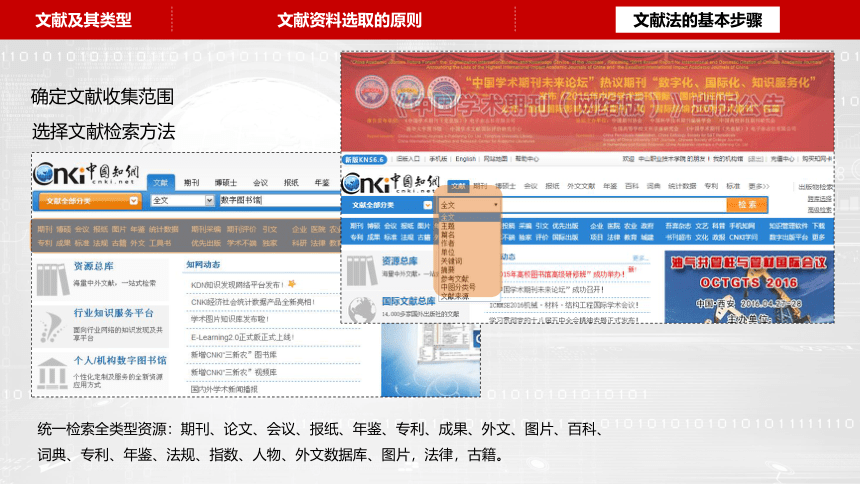Click the empty search field on KNS6.6 page
The height and width of the screenshot is (484, 860).
pyautogui.click(x=614, y=205)
